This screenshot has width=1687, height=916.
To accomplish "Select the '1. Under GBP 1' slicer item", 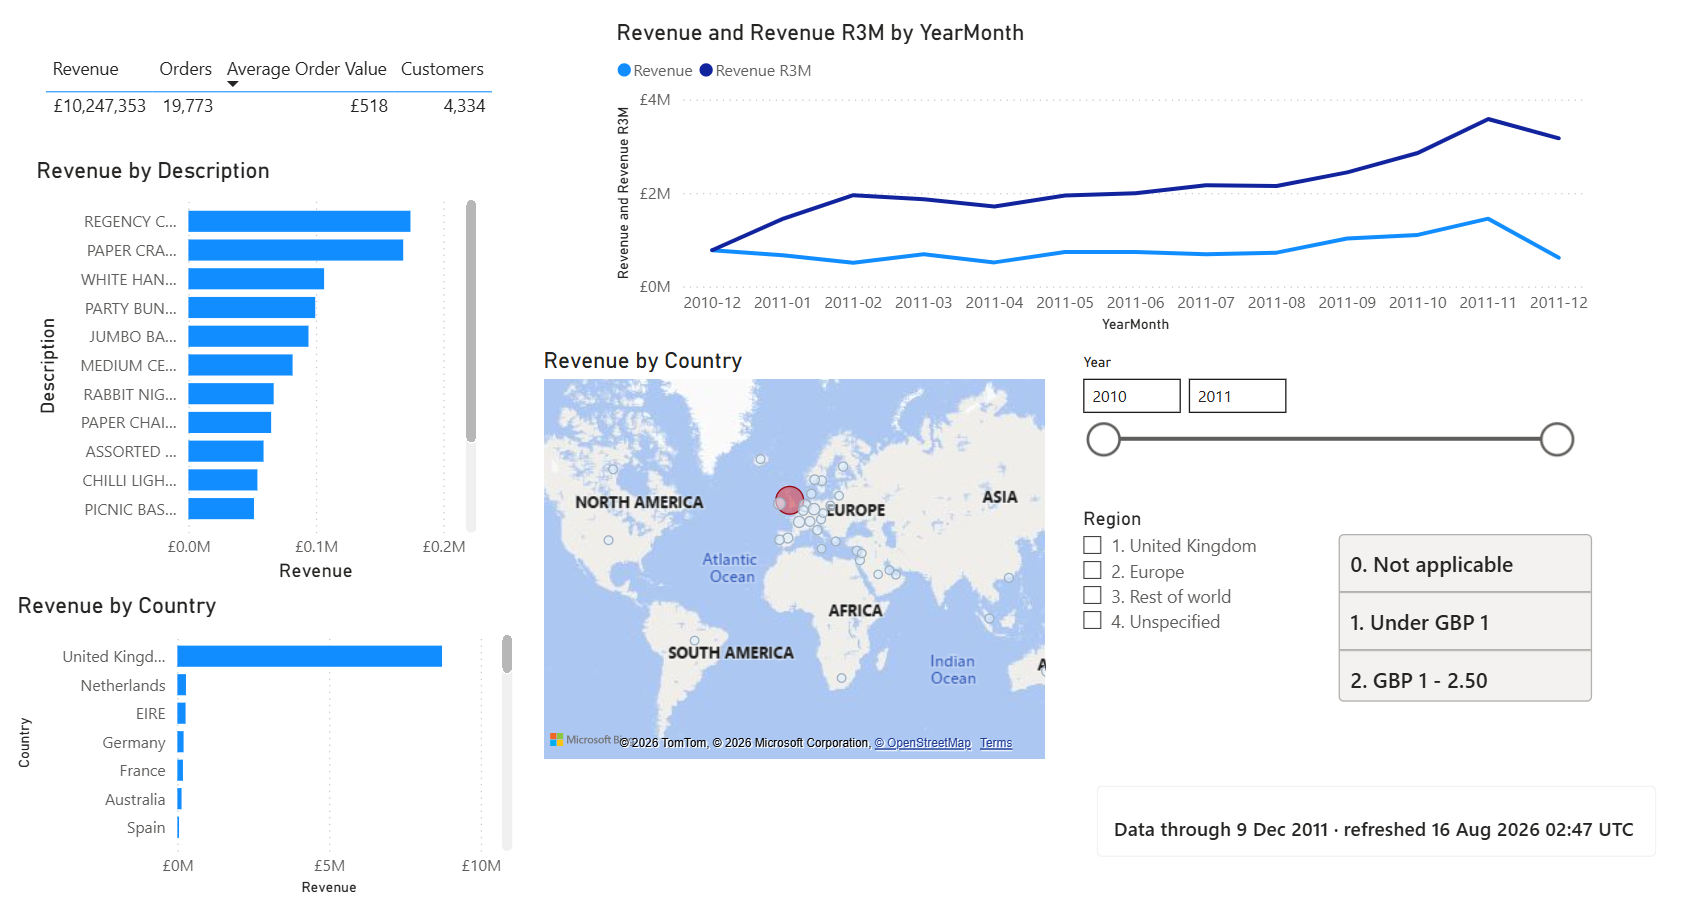I will 1464,622.
